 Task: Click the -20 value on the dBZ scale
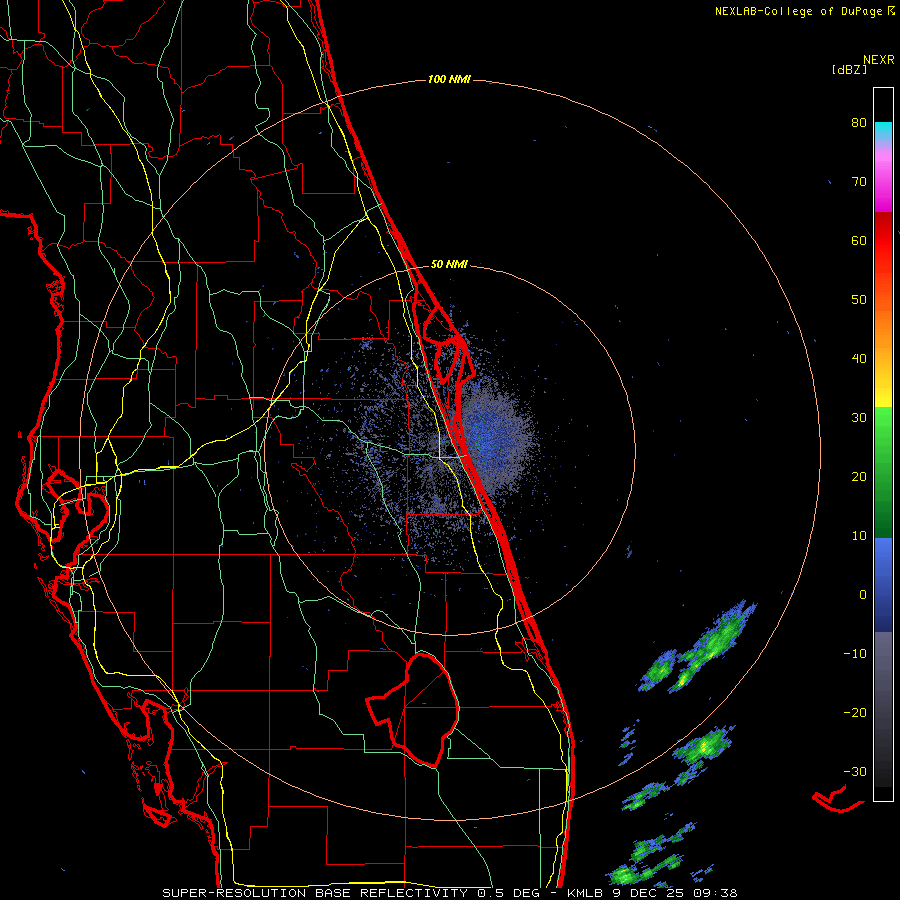(855, 713)
